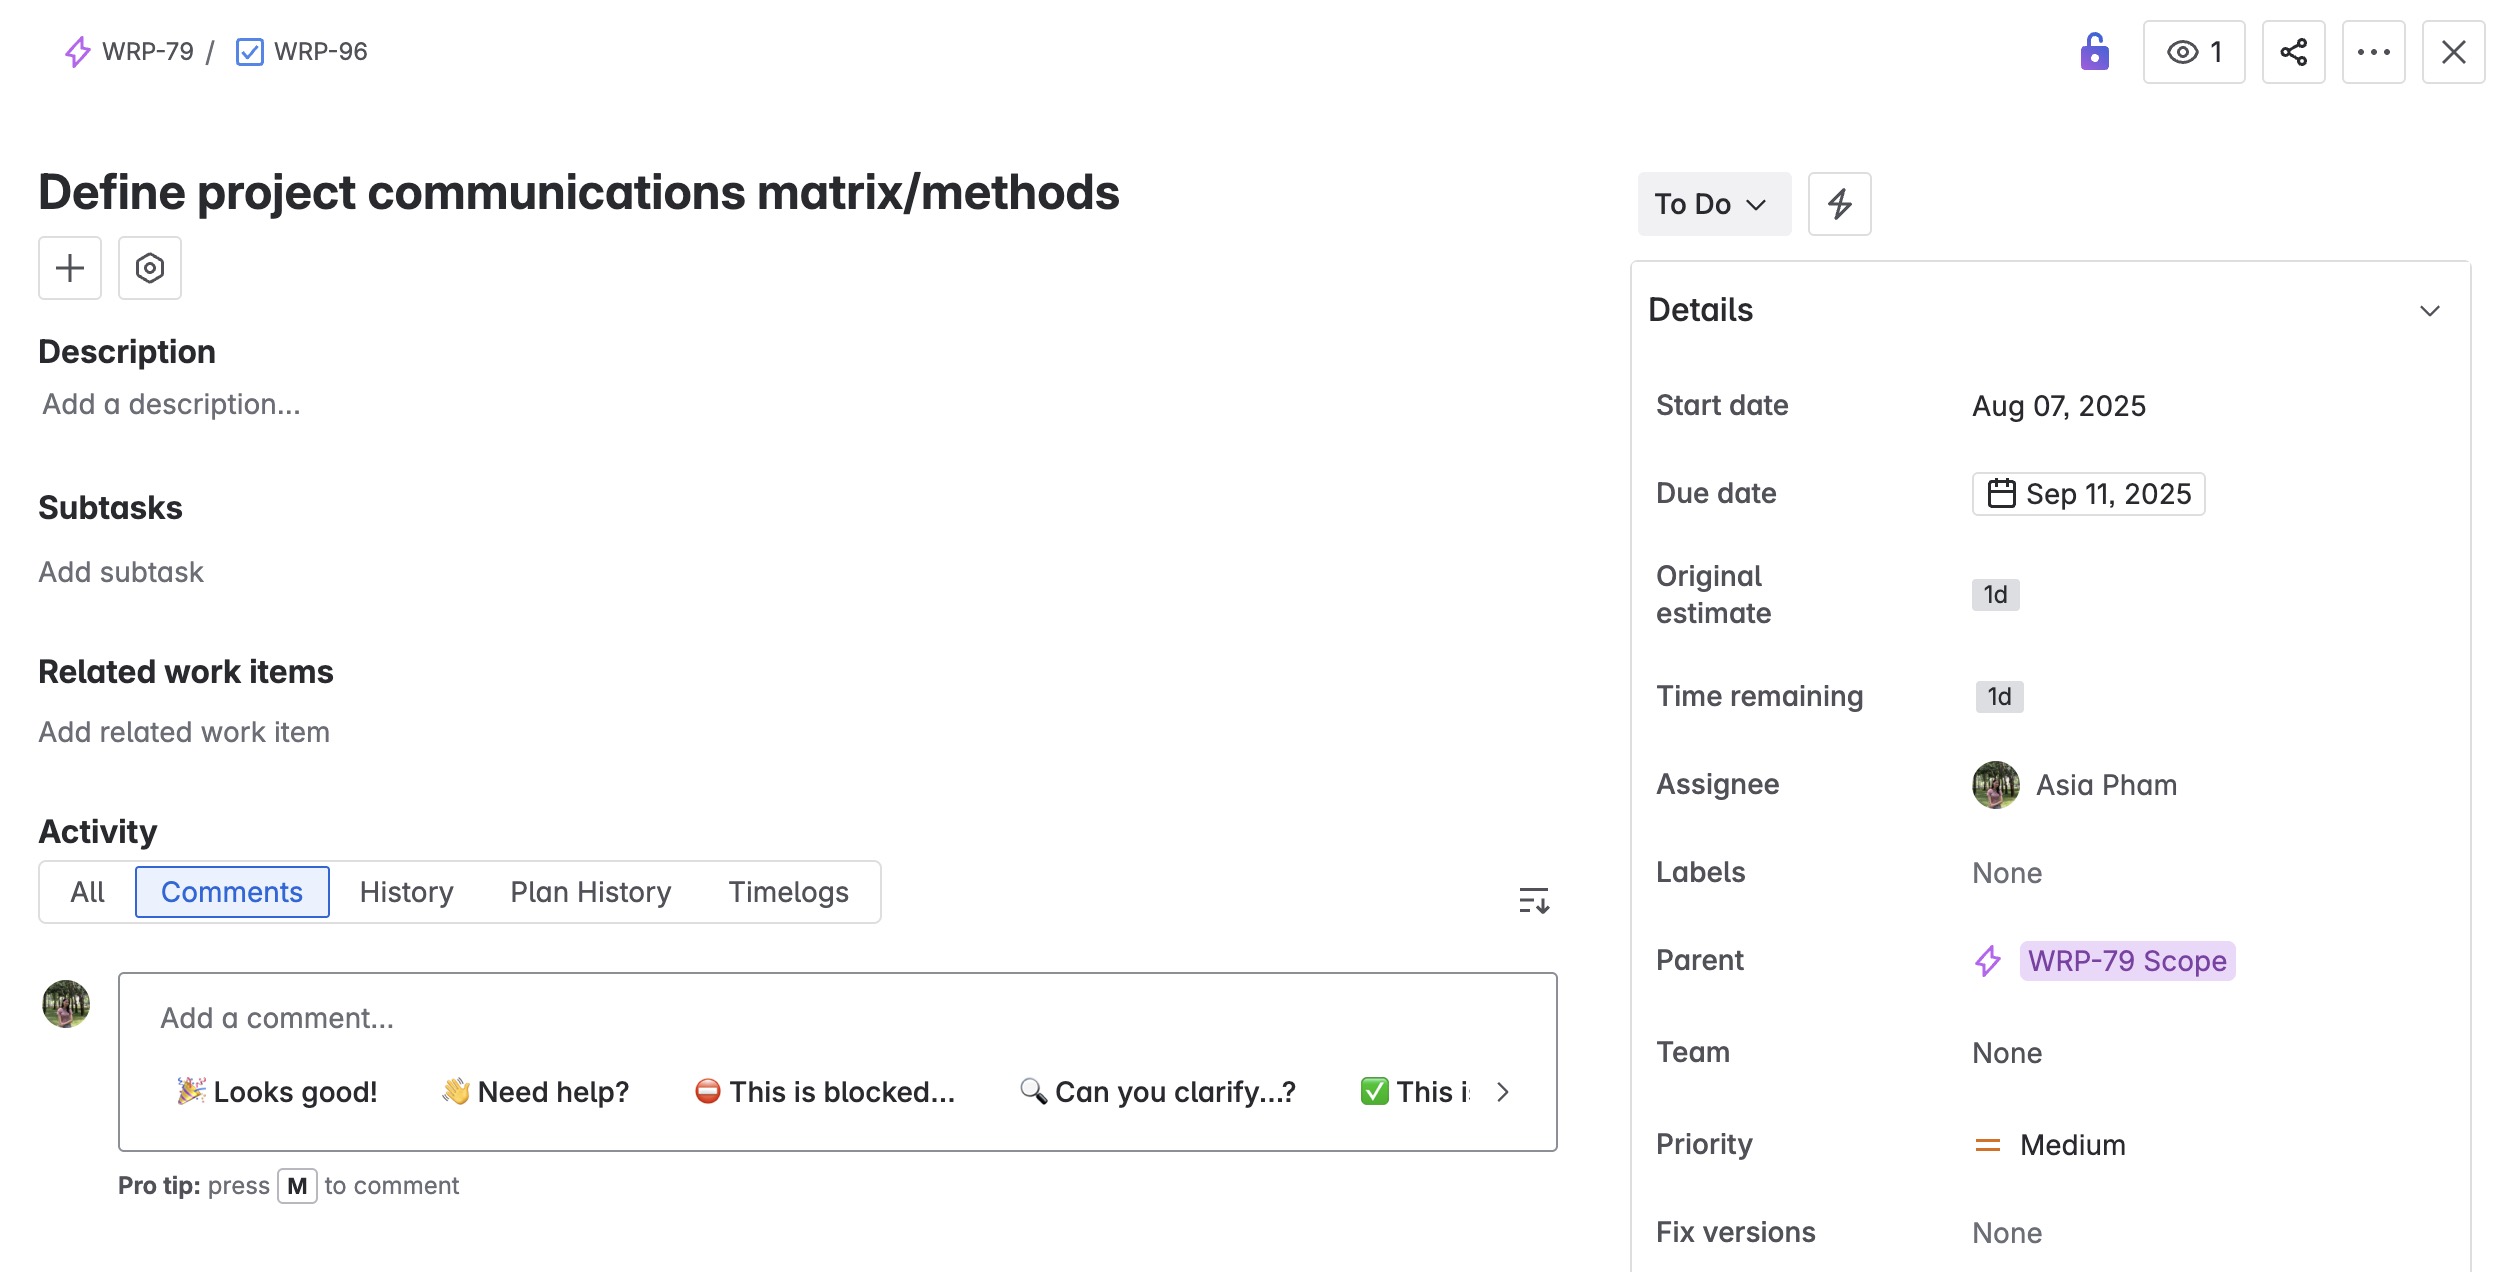Switch to the History tab
Screen dimensions: 2512x1272
point(406,892)
